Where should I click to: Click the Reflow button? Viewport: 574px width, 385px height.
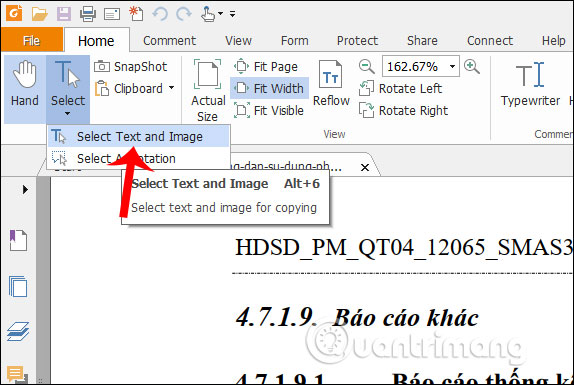coord(331,84)
